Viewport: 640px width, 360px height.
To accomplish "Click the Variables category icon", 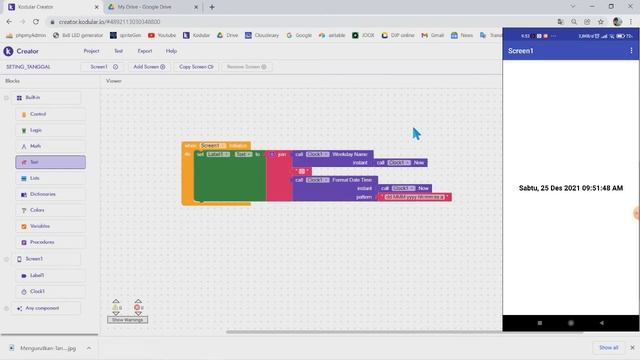I will (x=24, y=227).
